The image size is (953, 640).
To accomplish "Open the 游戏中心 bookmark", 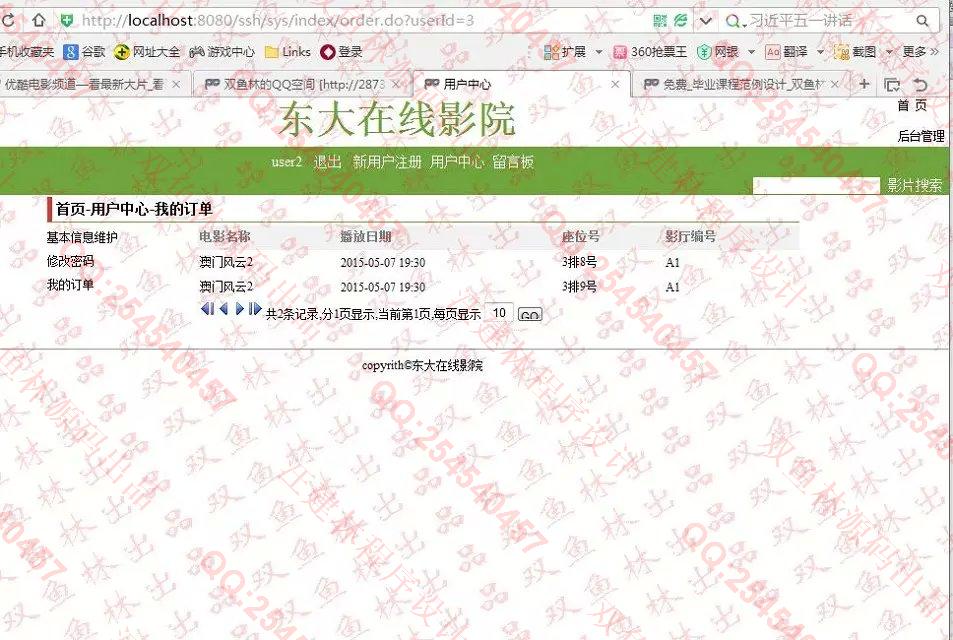I will pyautogui.click(x=222, y=52).
